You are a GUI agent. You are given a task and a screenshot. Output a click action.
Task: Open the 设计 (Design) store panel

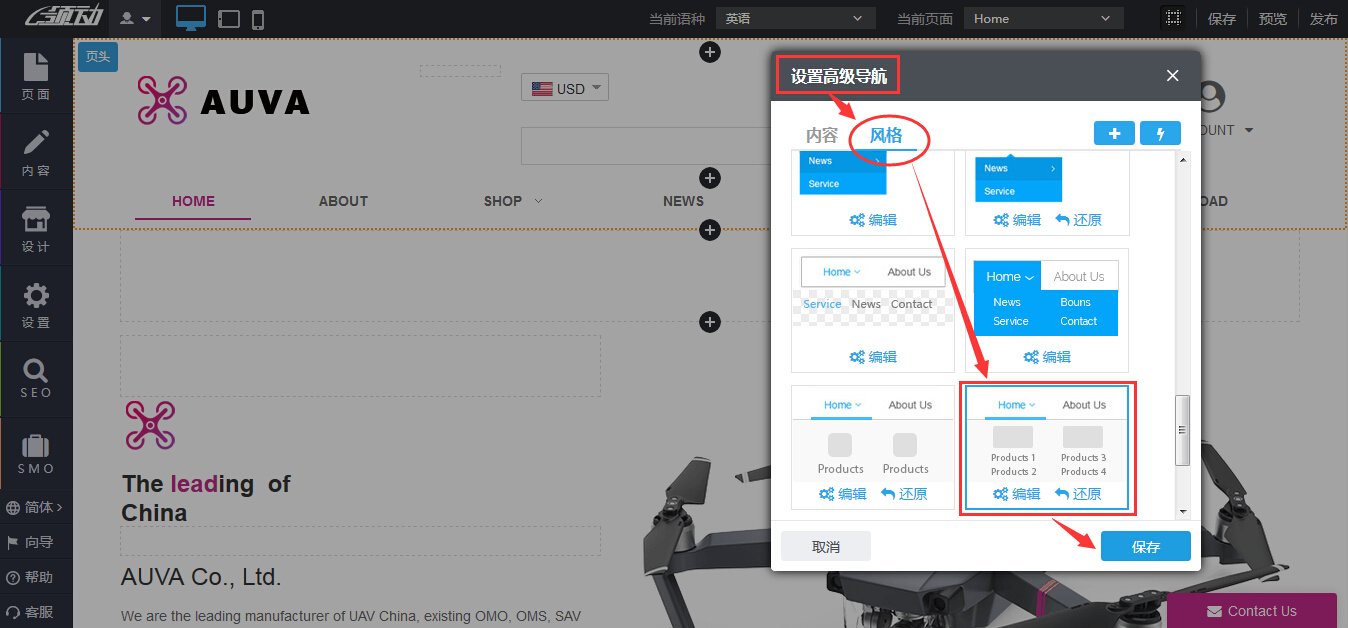(36, 229)
